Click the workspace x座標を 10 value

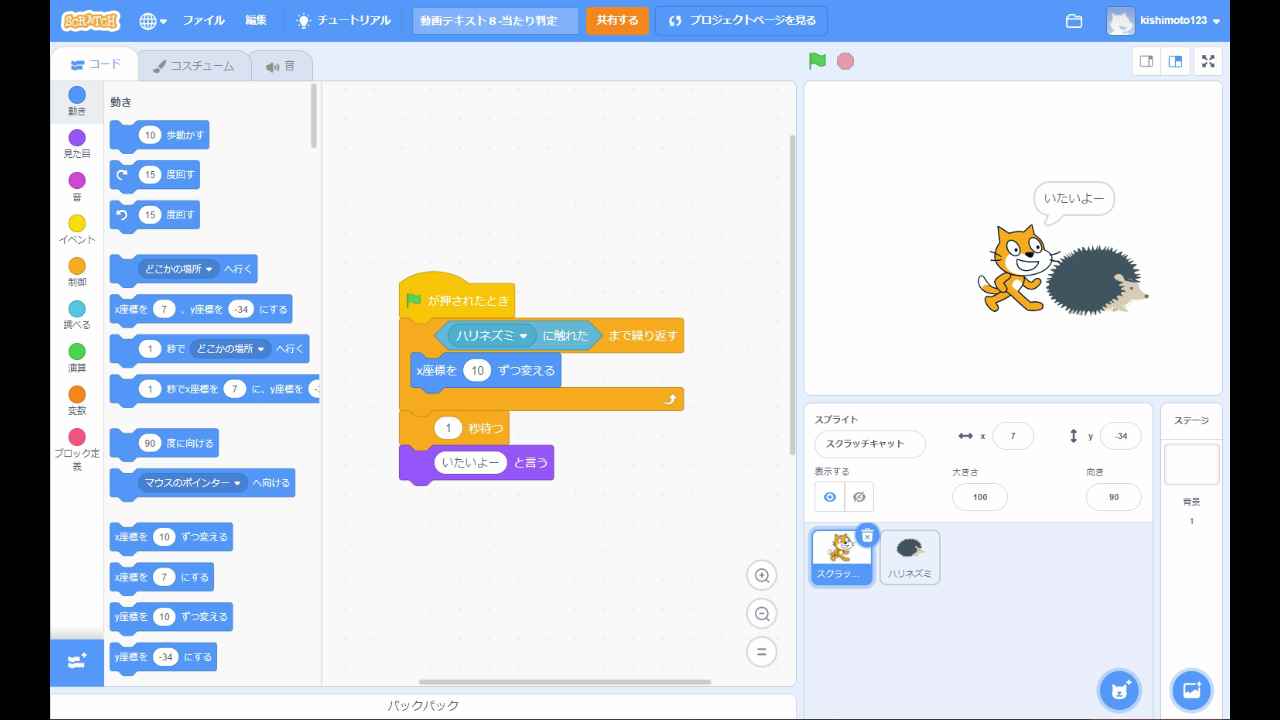coord(478,371)
